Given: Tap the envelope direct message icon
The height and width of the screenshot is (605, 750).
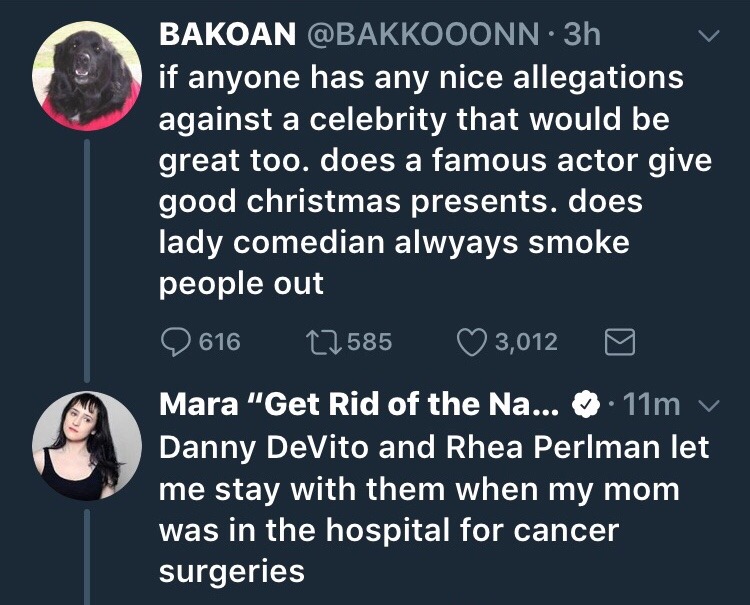Looking at the screenshot, I should click(x=620, y=342).
